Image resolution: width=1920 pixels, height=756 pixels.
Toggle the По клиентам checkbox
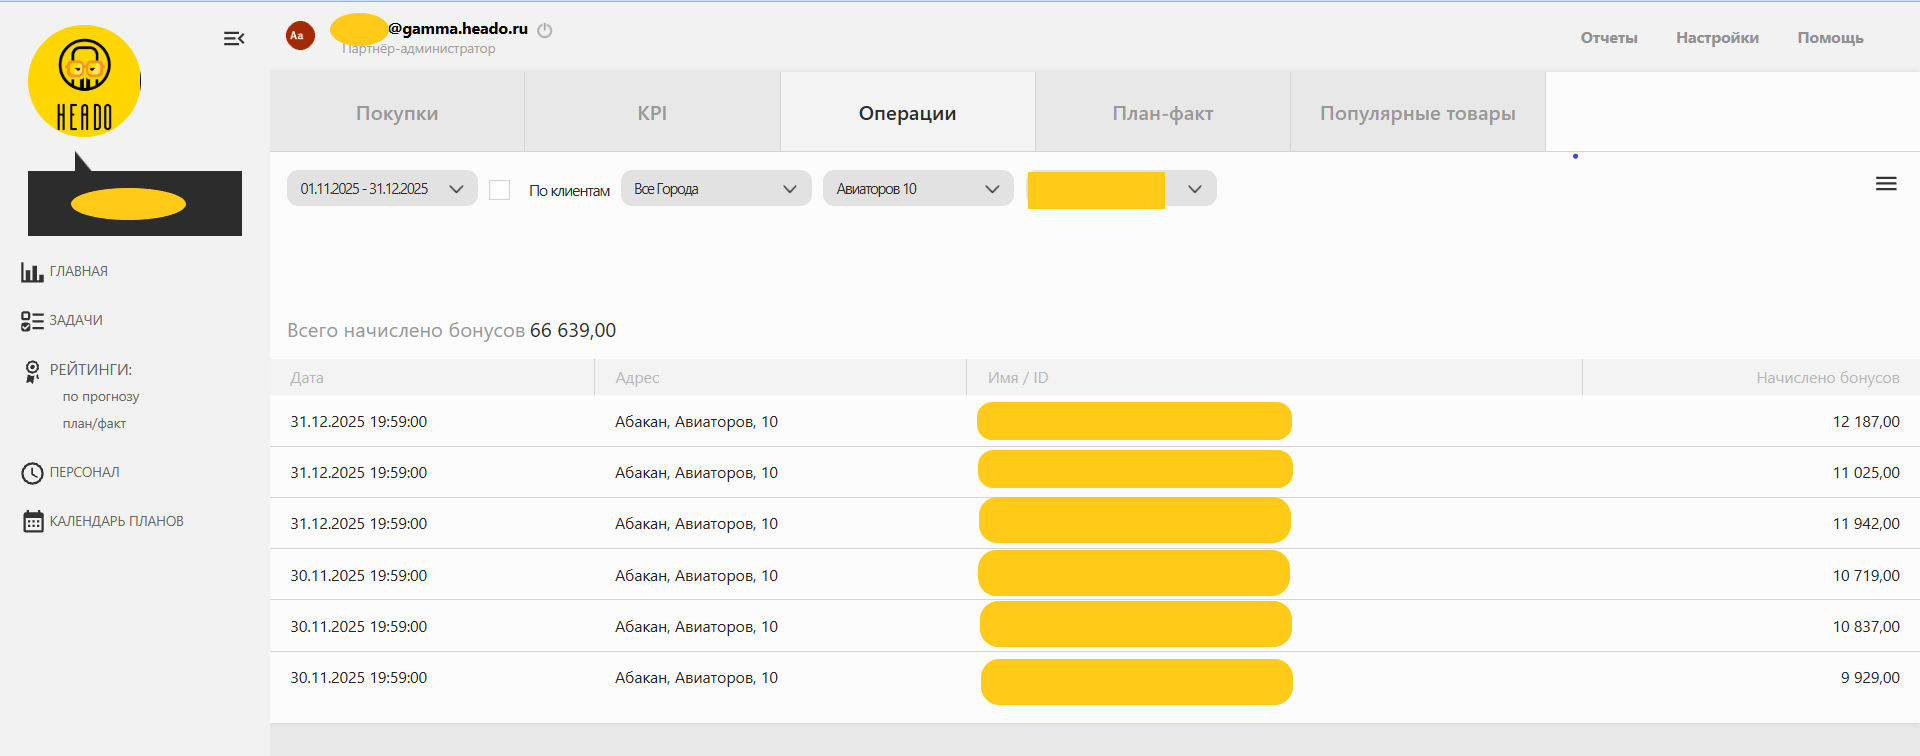pos(500,190)
